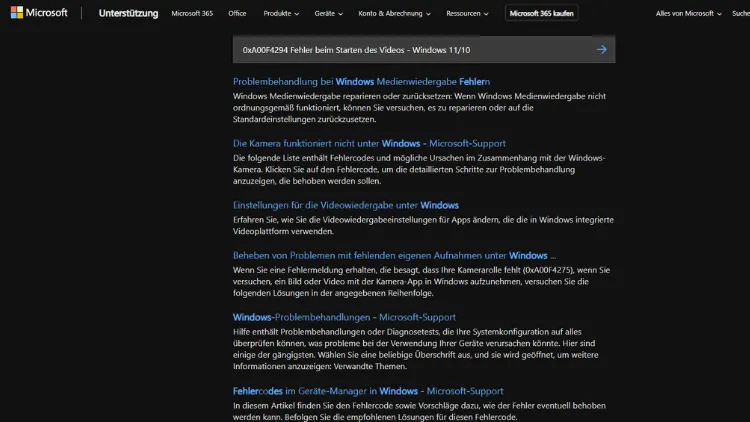Viewport: 750px width, 422px height.
Task: Open Windows-Problembehandlungen - Microsoft-Support result
Action: click(x=344, y=317)
